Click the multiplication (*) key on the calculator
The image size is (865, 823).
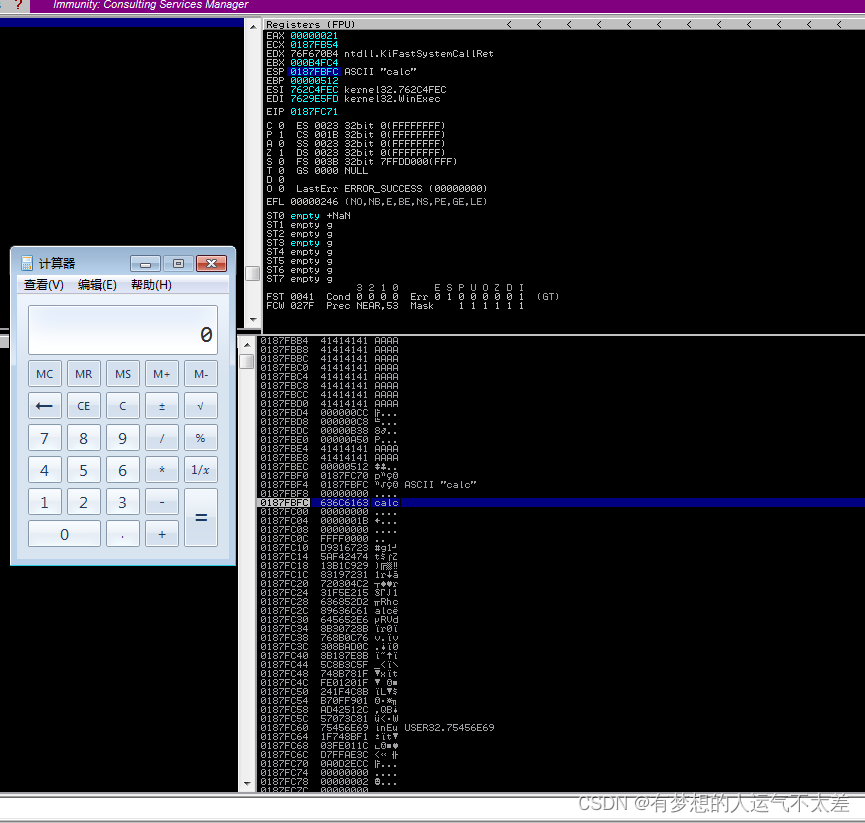click(x=161, y=469)
